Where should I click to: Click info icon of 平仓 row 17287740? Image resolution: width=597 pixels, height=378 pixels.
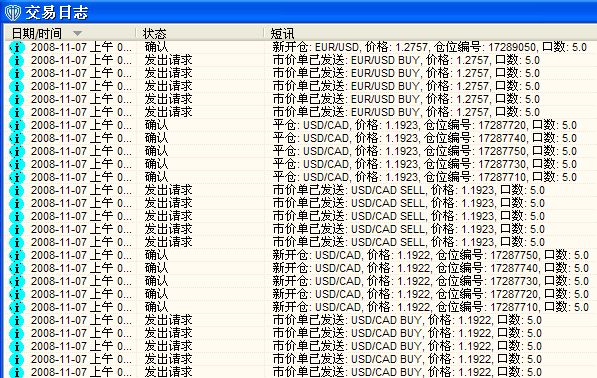16,138
